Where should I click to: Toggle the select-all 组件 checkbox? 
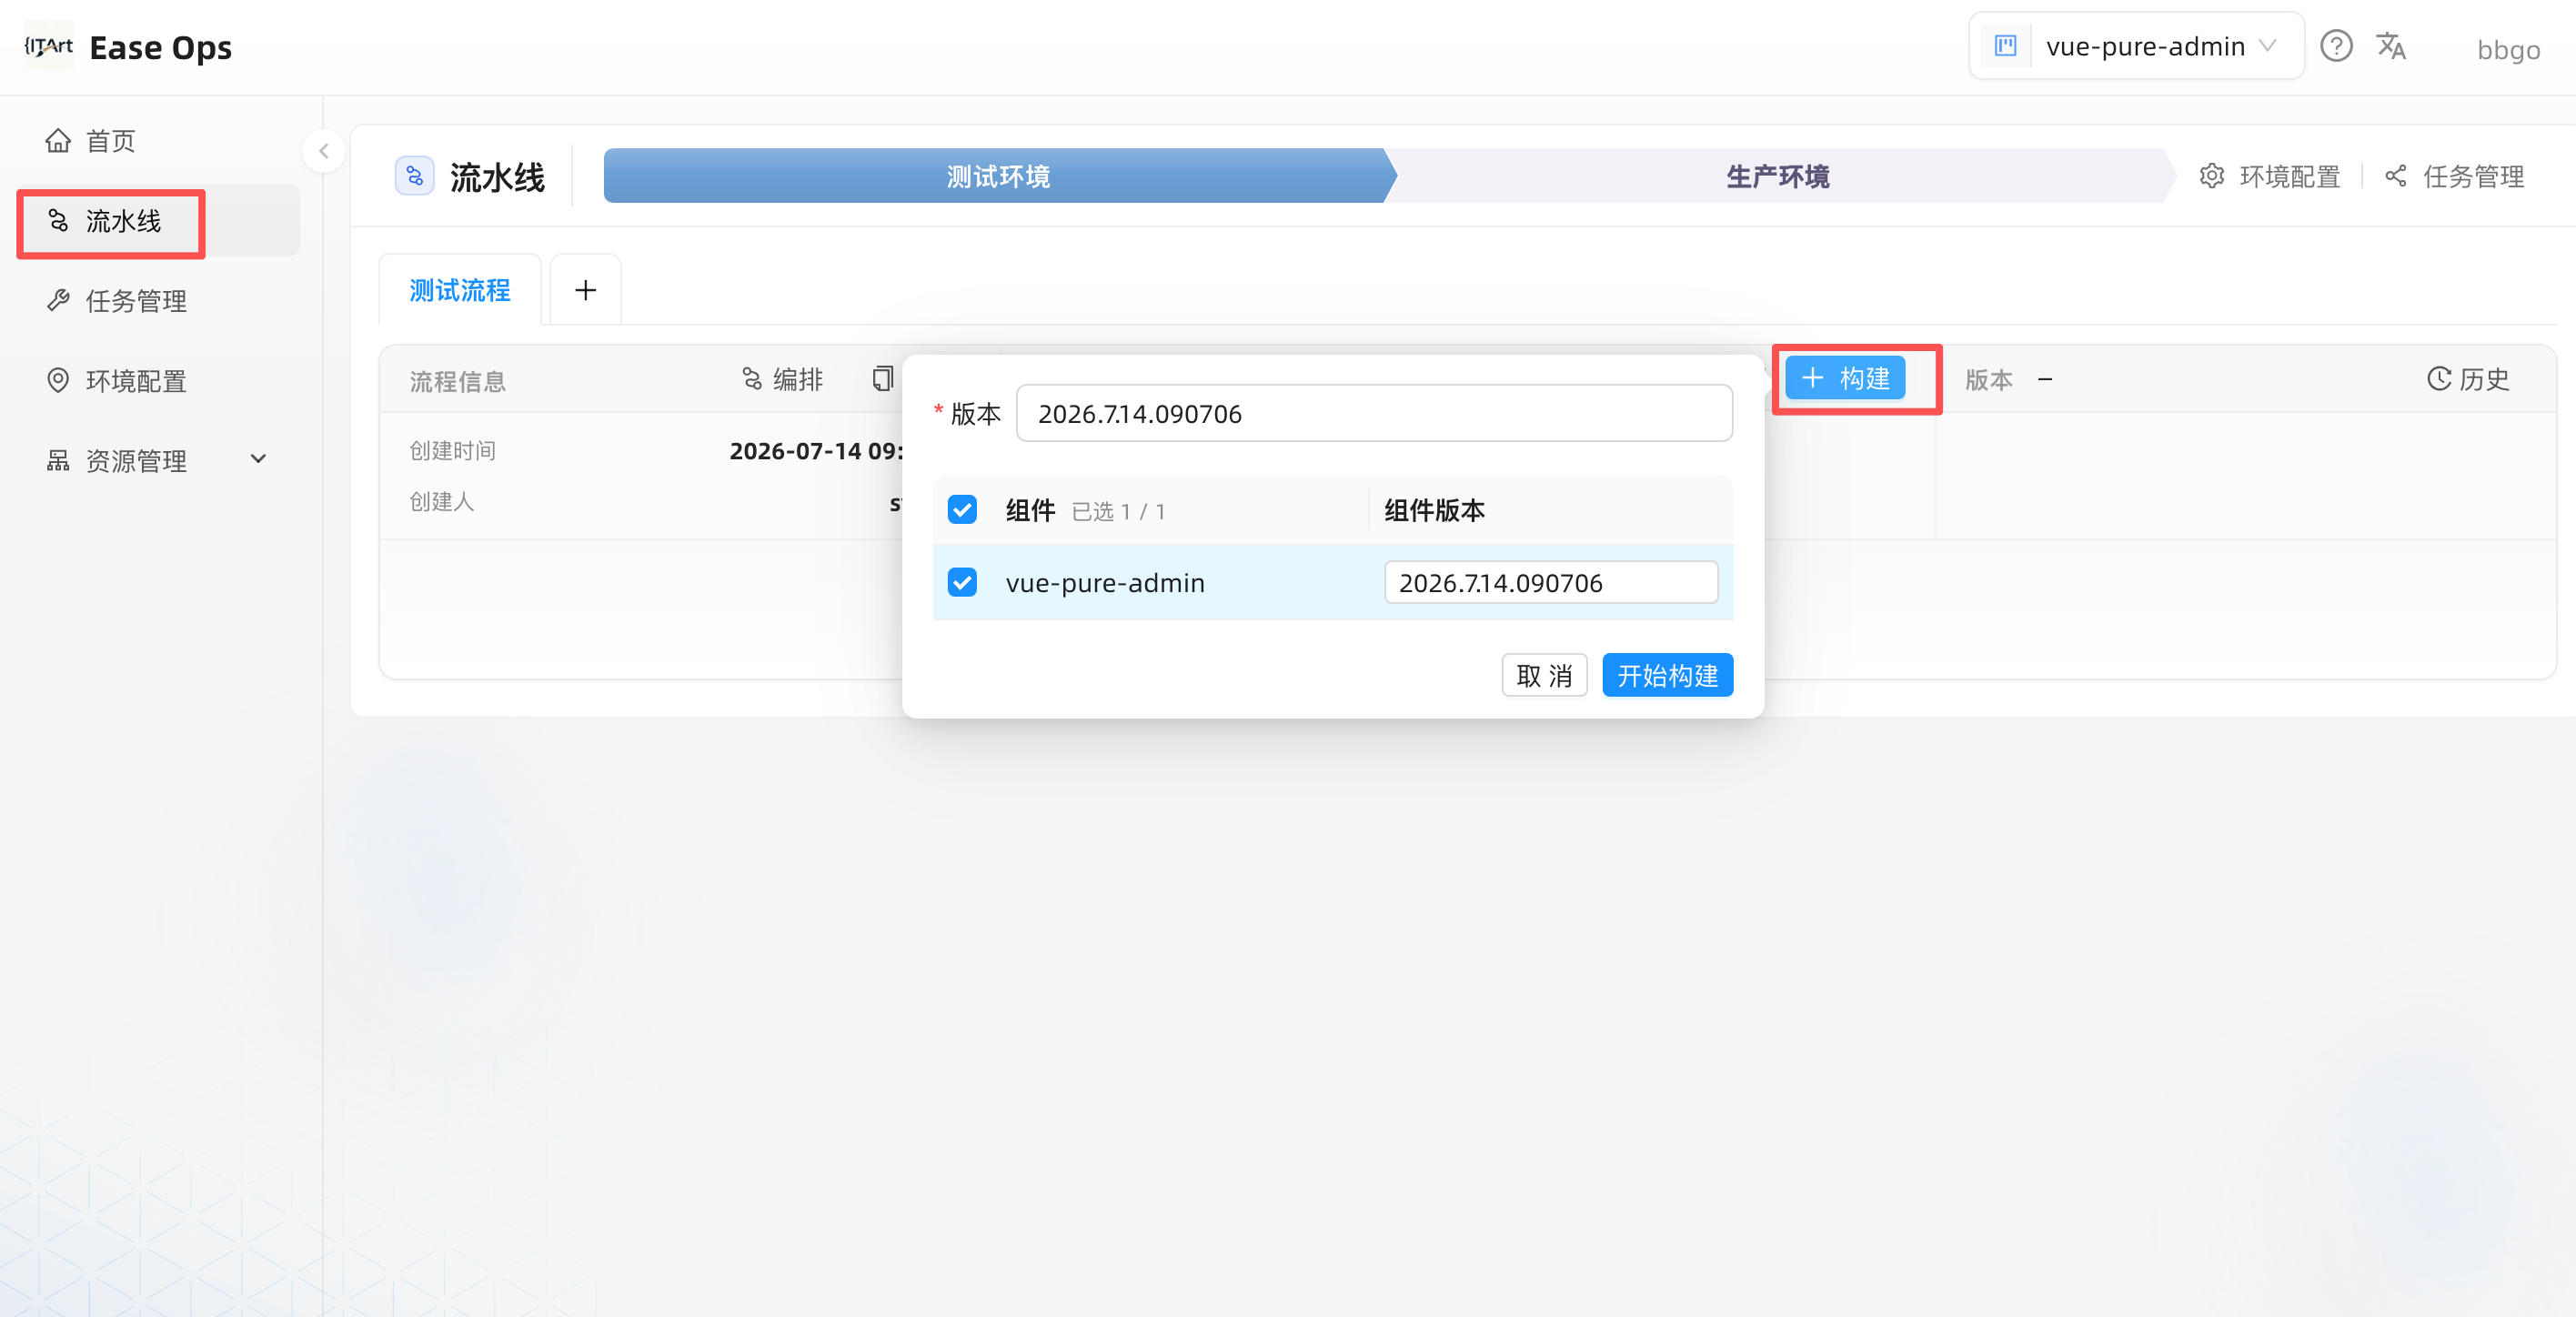tap(962, 510)
